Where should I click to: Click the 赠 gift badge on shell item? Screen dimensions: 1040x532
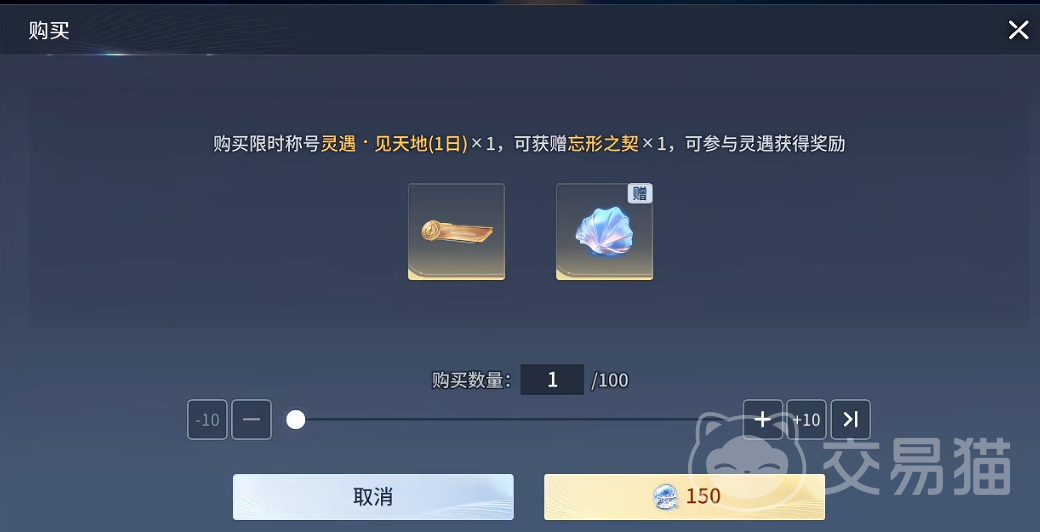click(640, 194)
